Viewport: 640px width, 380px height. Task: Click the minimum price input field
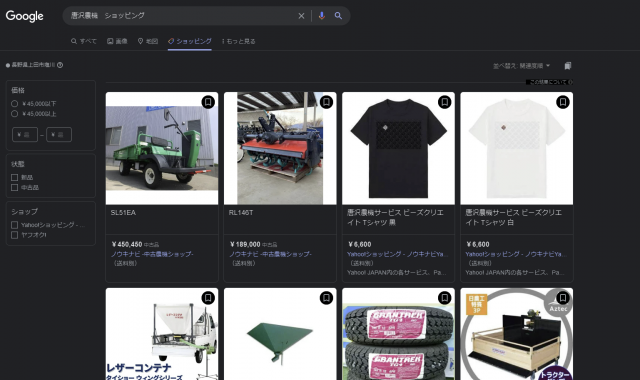pos(25,135)
